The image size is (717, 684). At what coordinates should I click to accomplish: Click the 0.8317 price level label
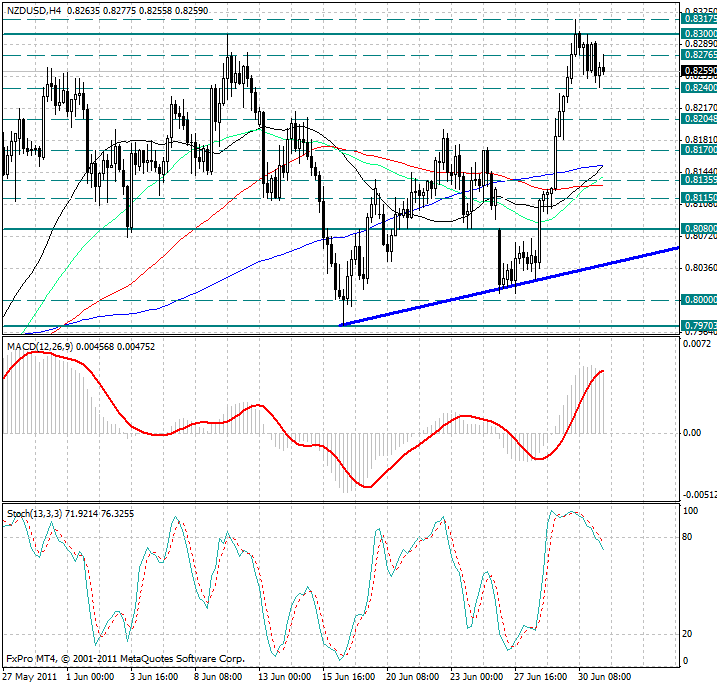(698, 19)
